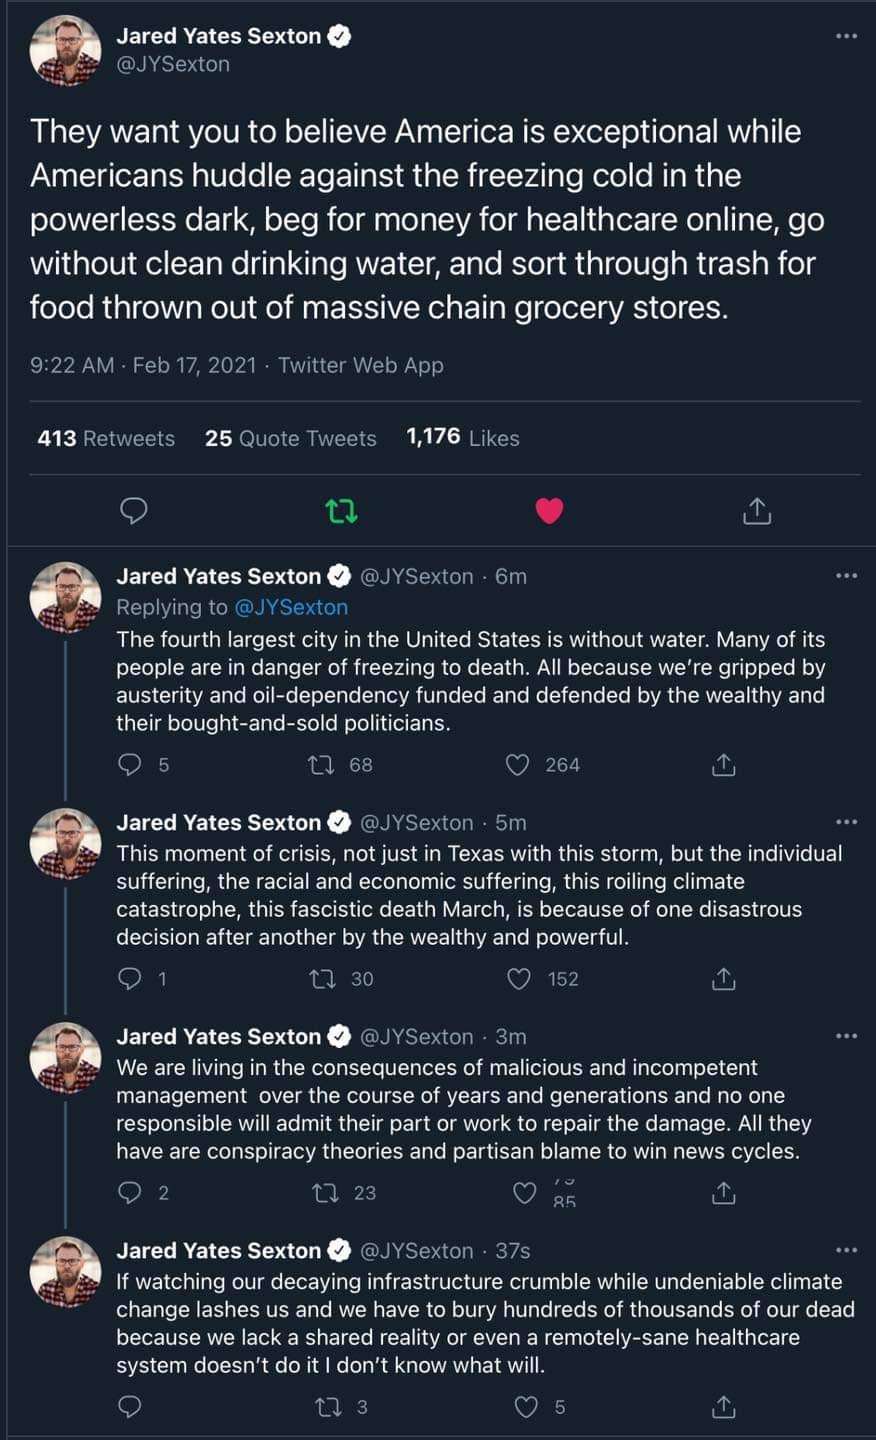This screenshot has height=1440, width=876.
Task: Share the main tweet
Action: coord(757,511)
